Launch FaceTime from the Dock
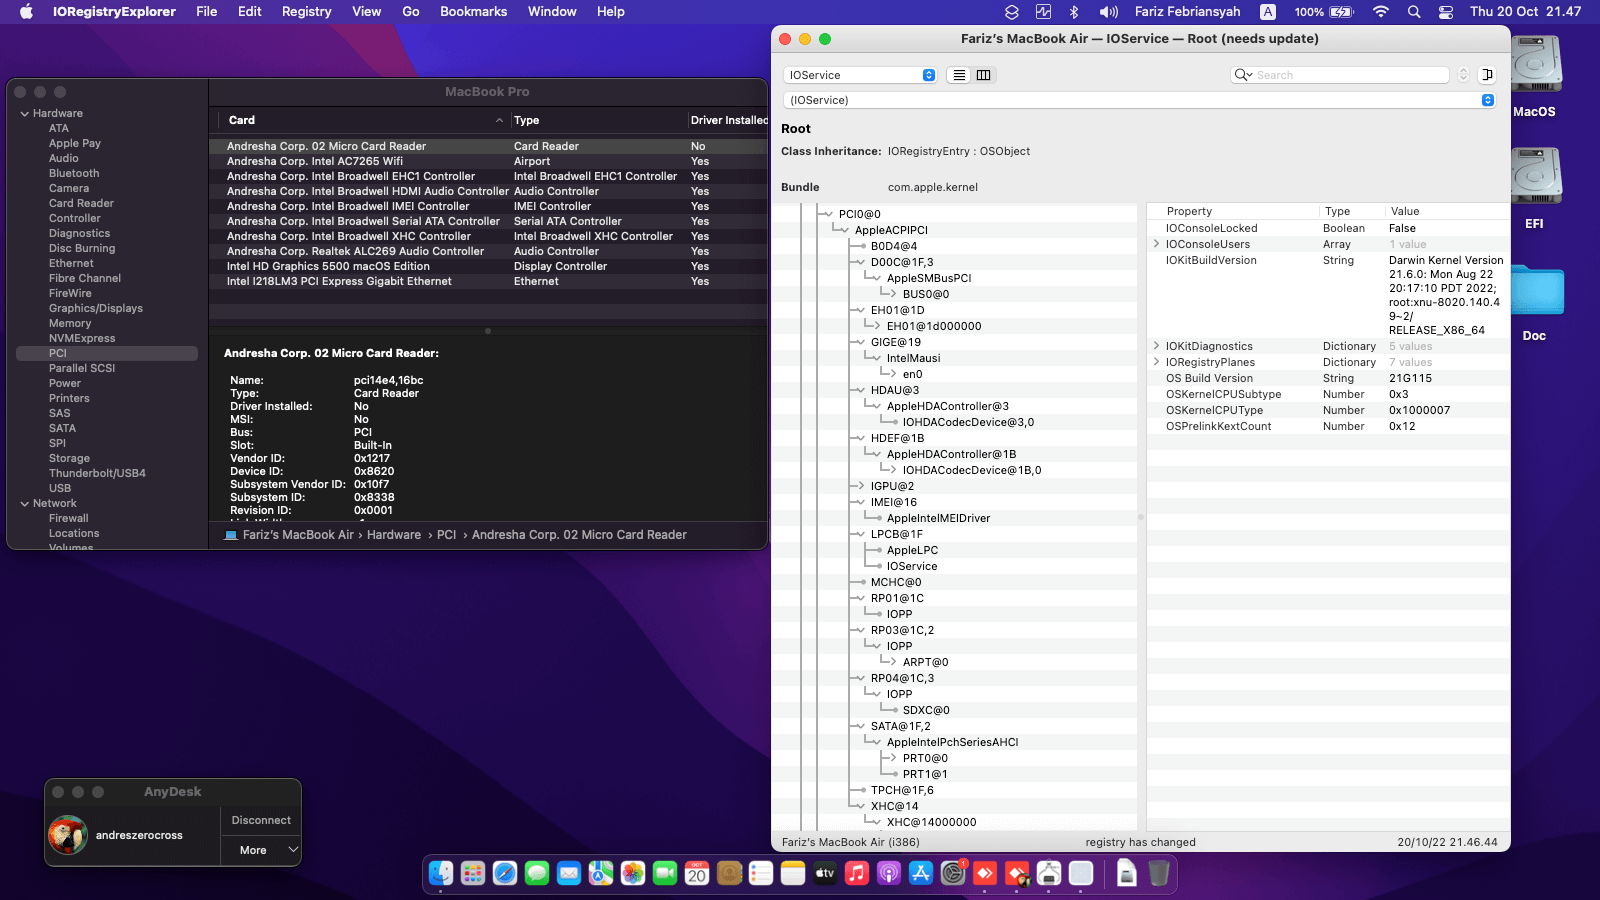The image size is (1600, 900). pyautogui.click(x=665, y=874)
